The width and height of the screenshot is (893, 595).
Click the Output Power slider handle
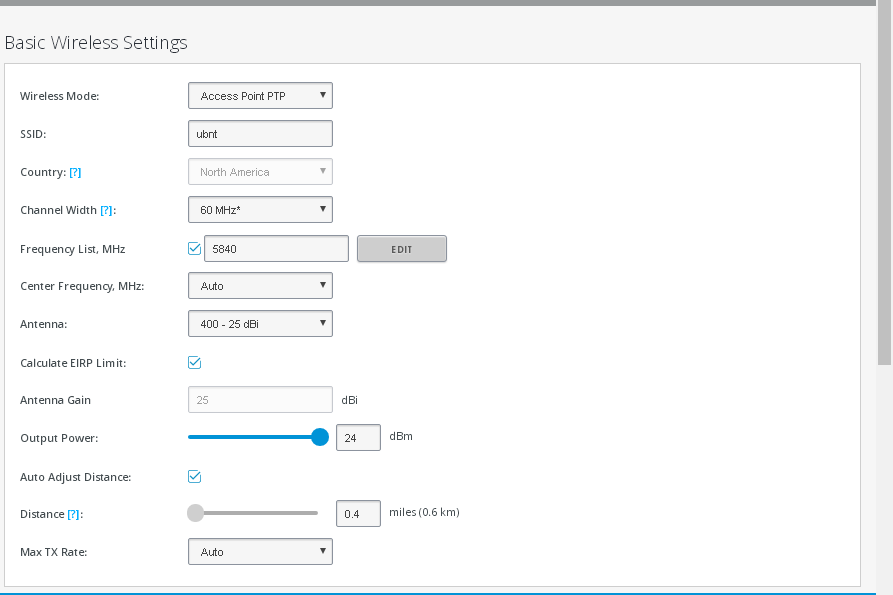pos(320,437)
